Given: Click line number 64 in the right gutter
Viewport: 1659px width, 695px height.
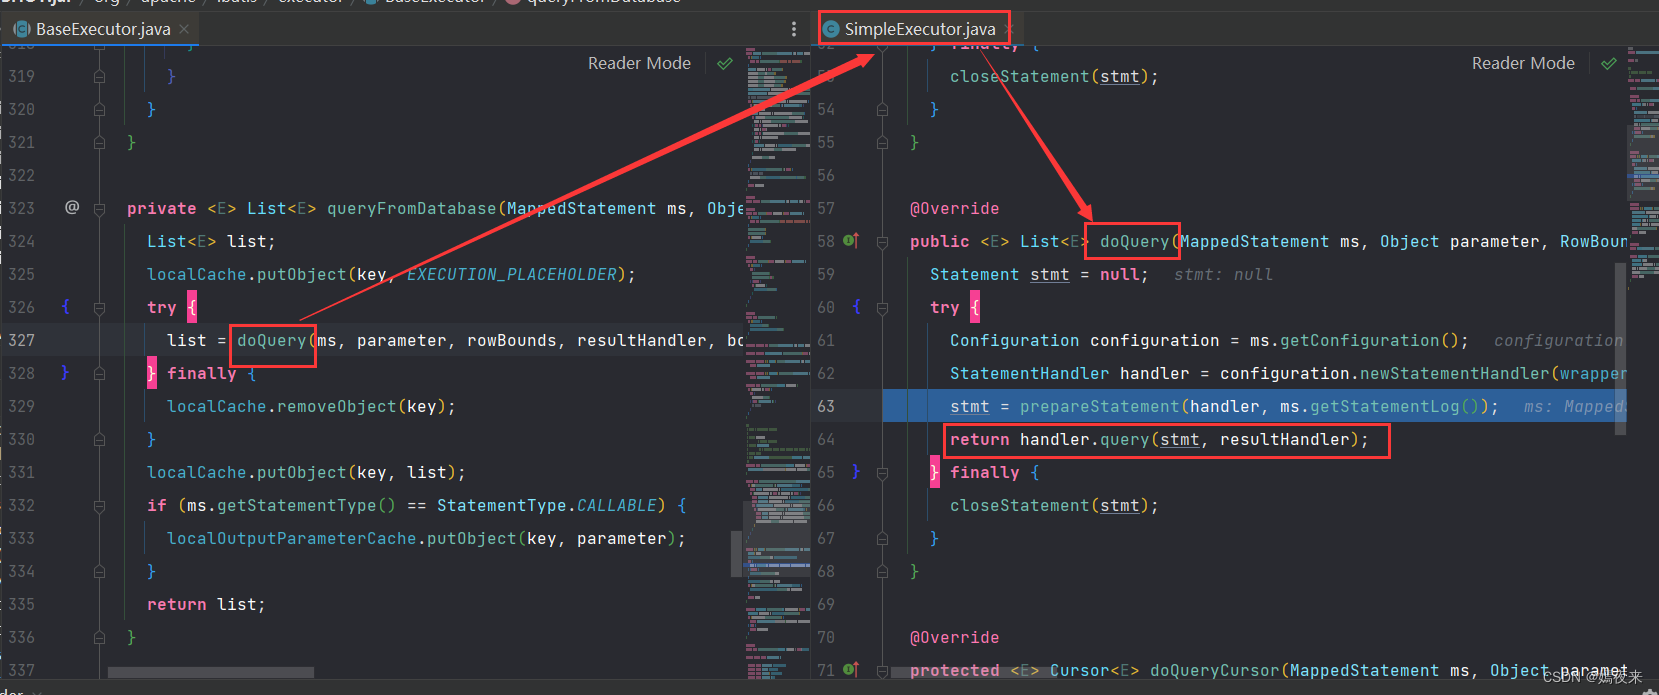Looking at the screenshot, I should 826,439.
